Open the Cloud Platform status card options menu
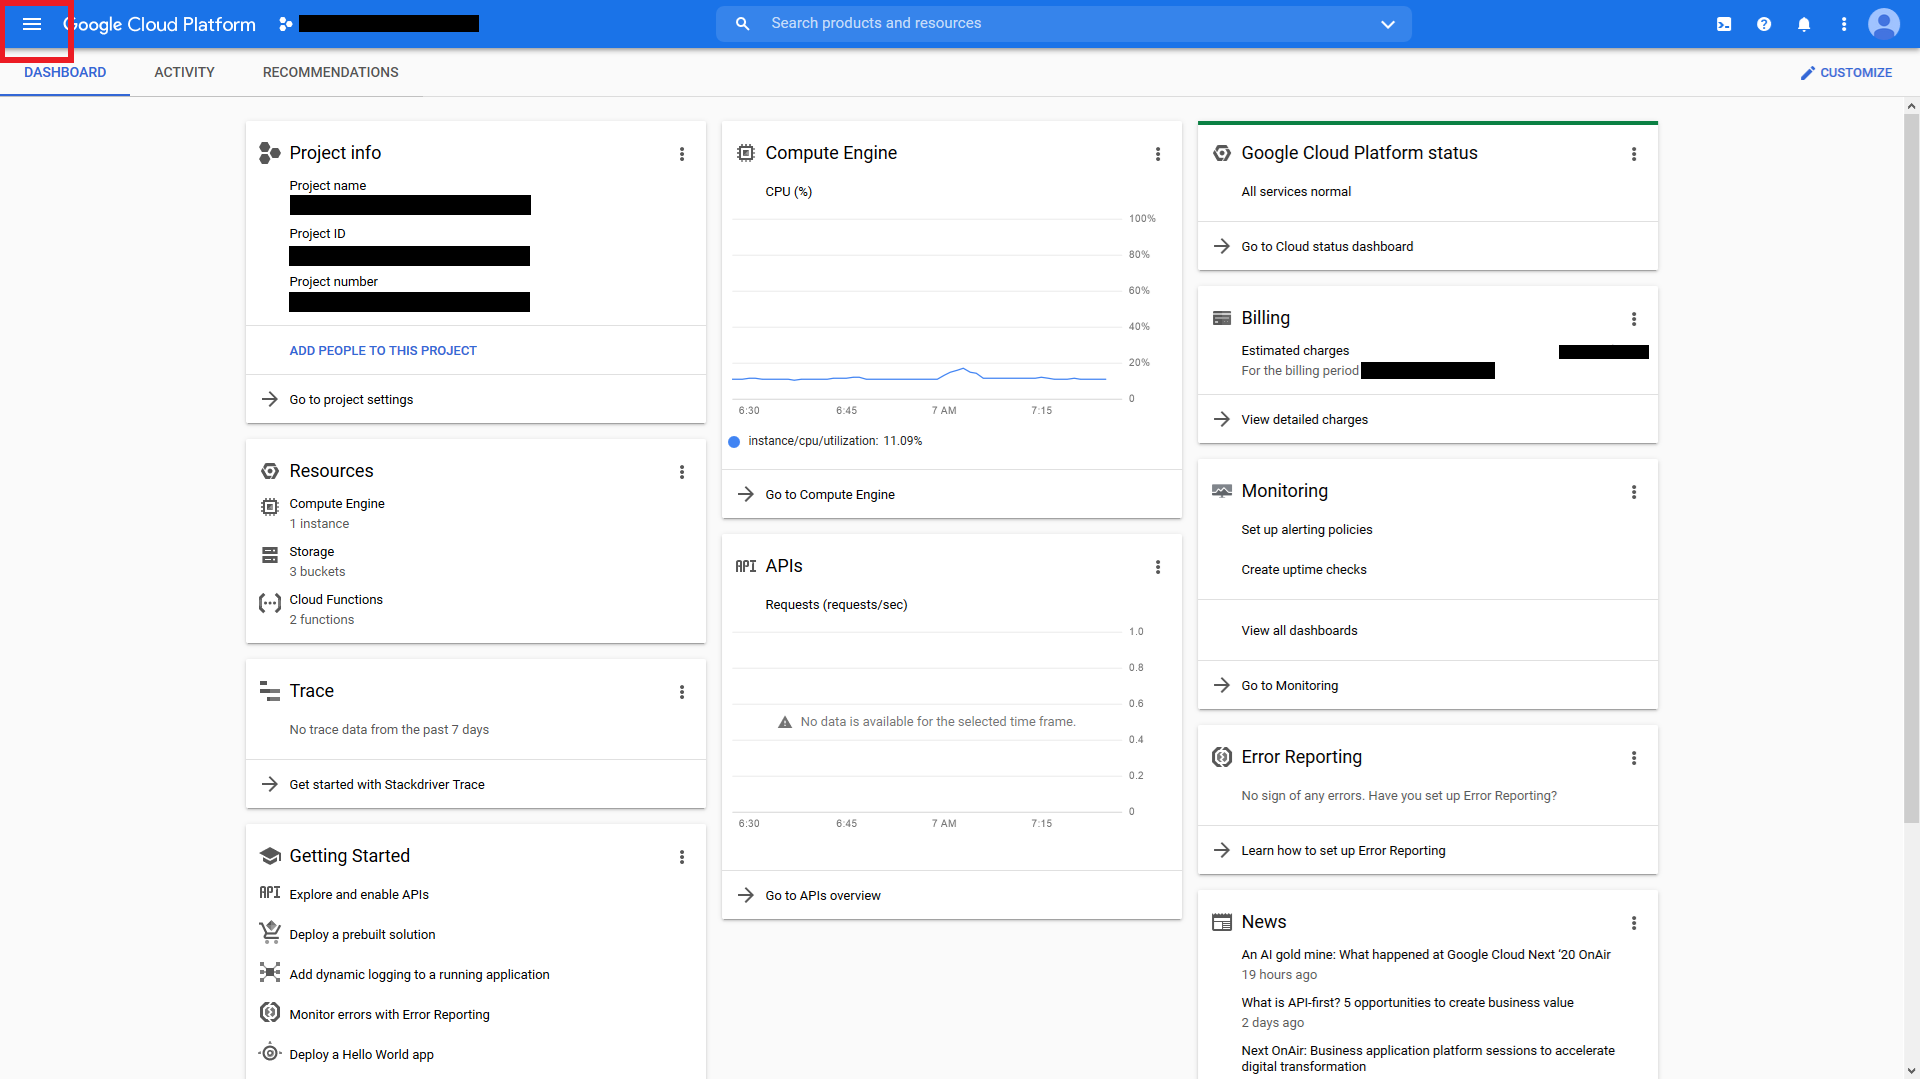 [x=1634, y=154]
